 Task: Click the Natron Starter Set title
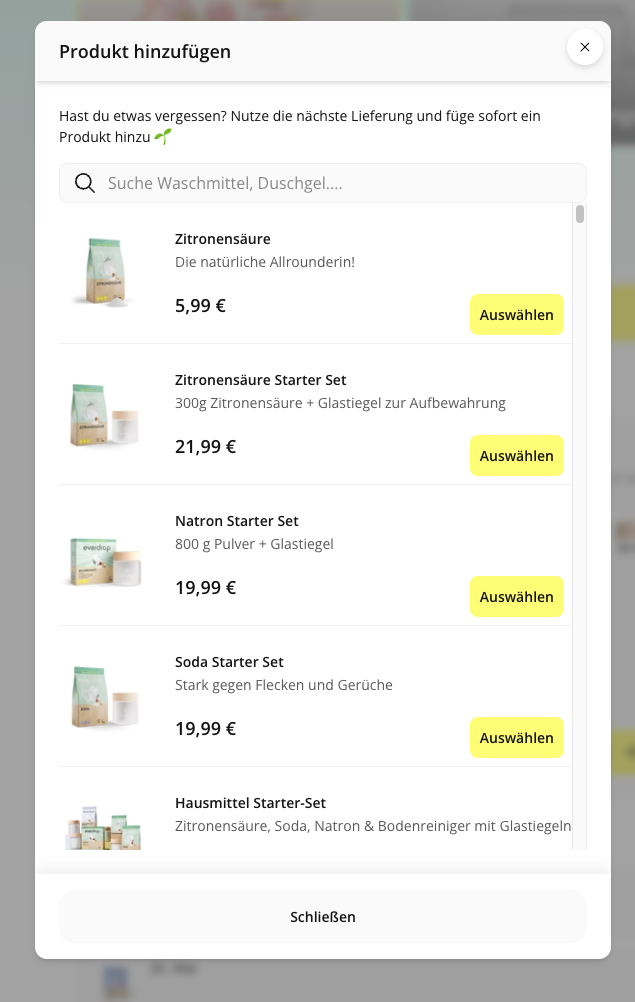click(x=236, y=521)
